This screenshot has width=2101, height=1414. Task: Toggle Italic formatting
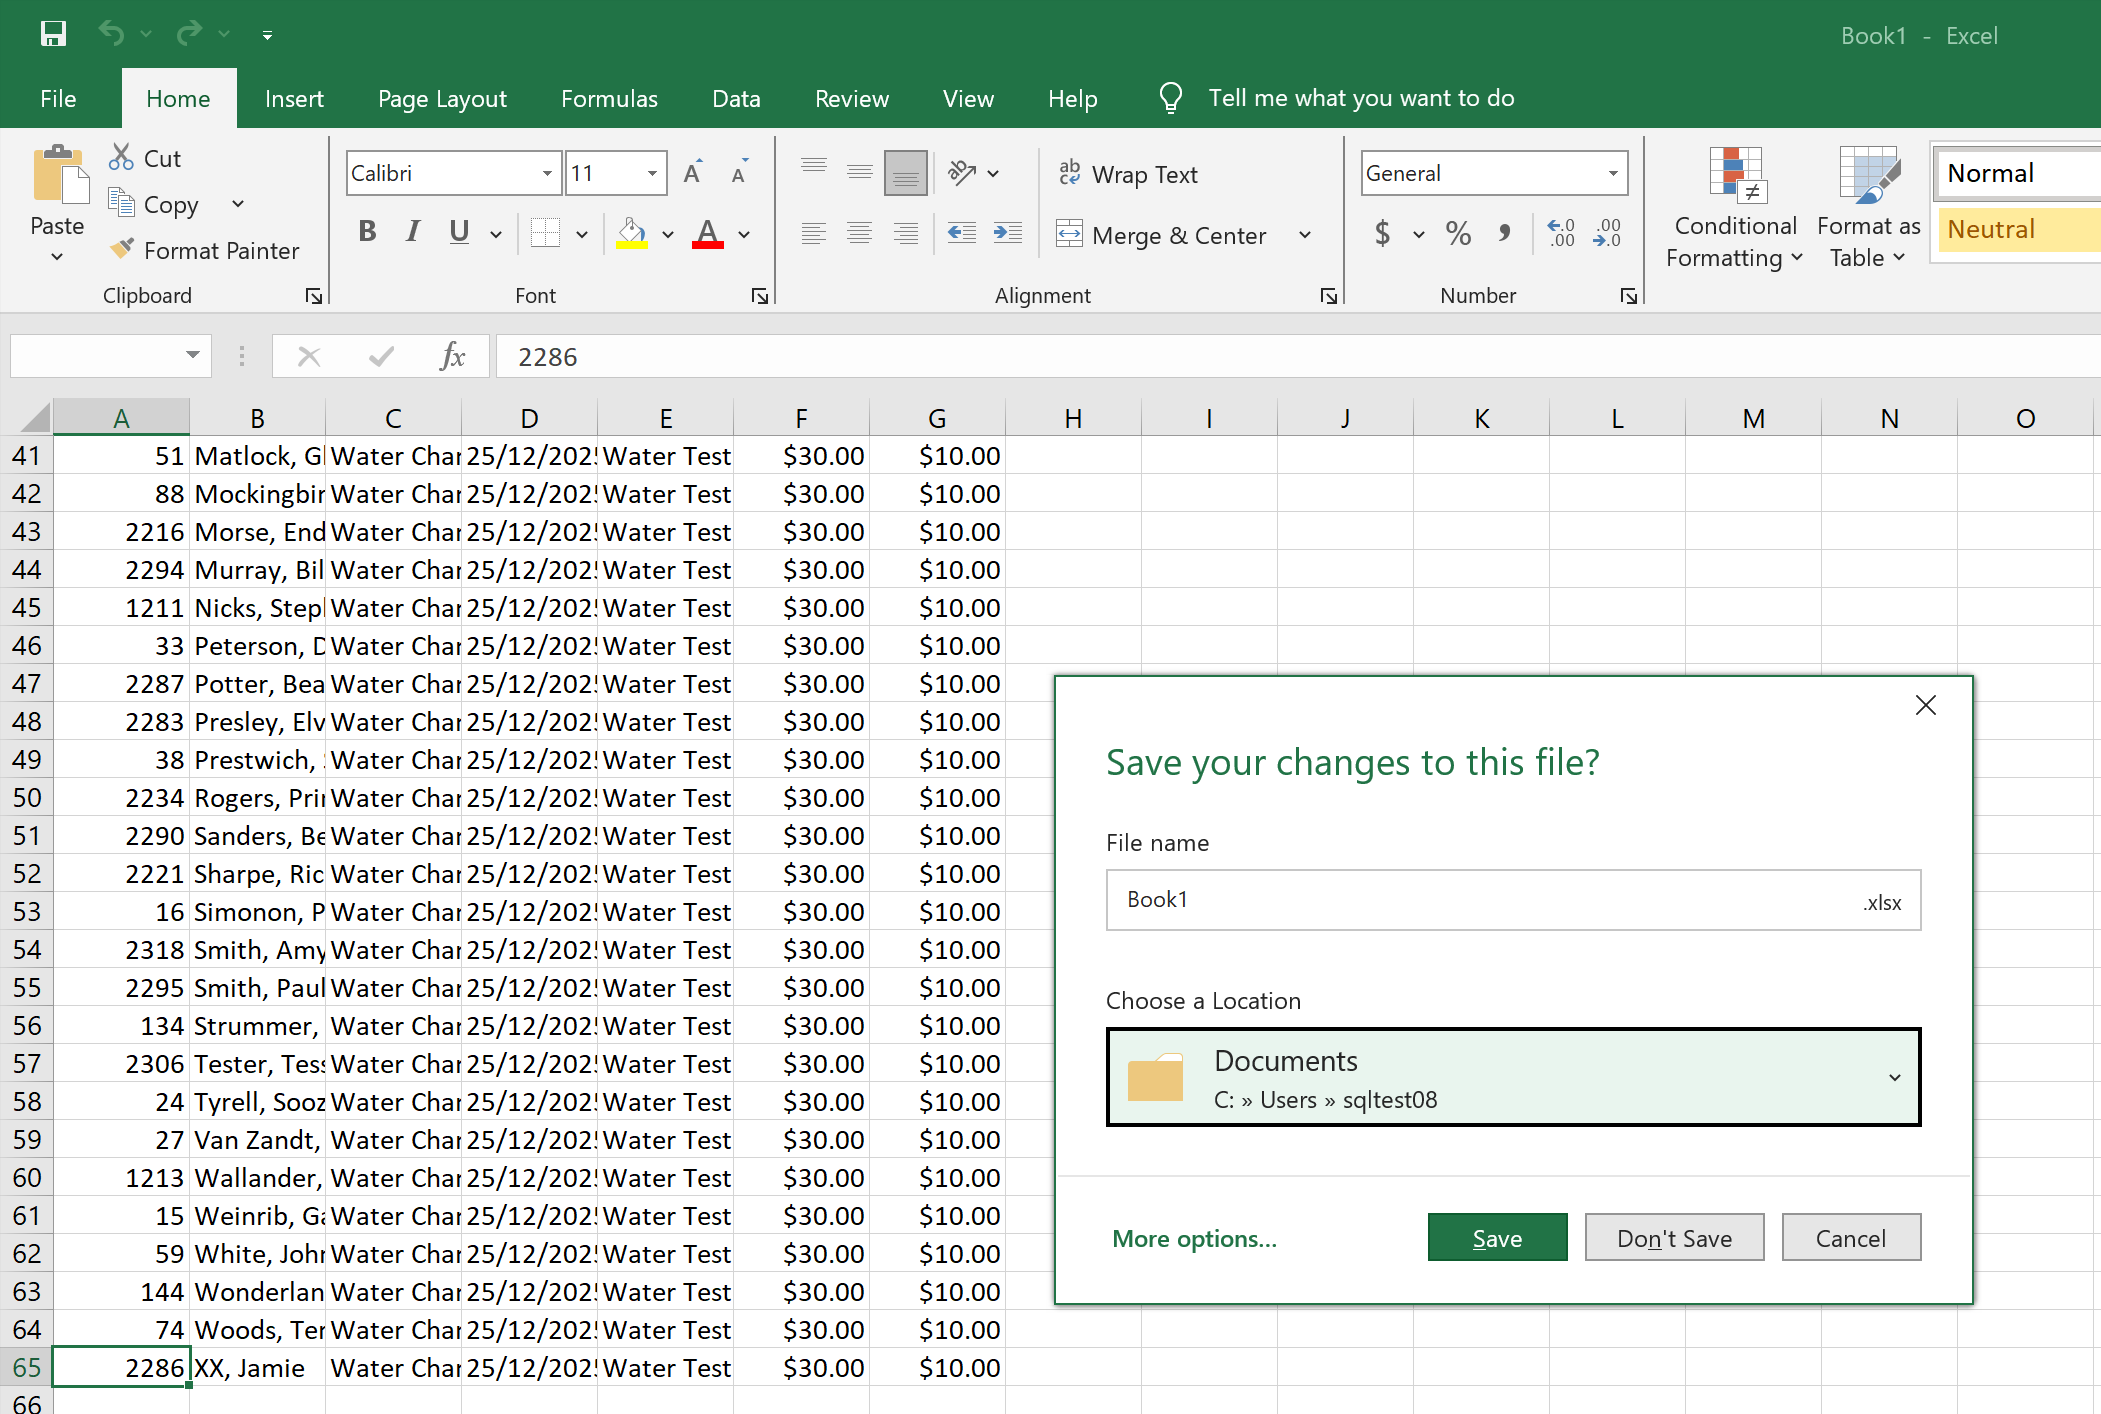coord(412,232)
